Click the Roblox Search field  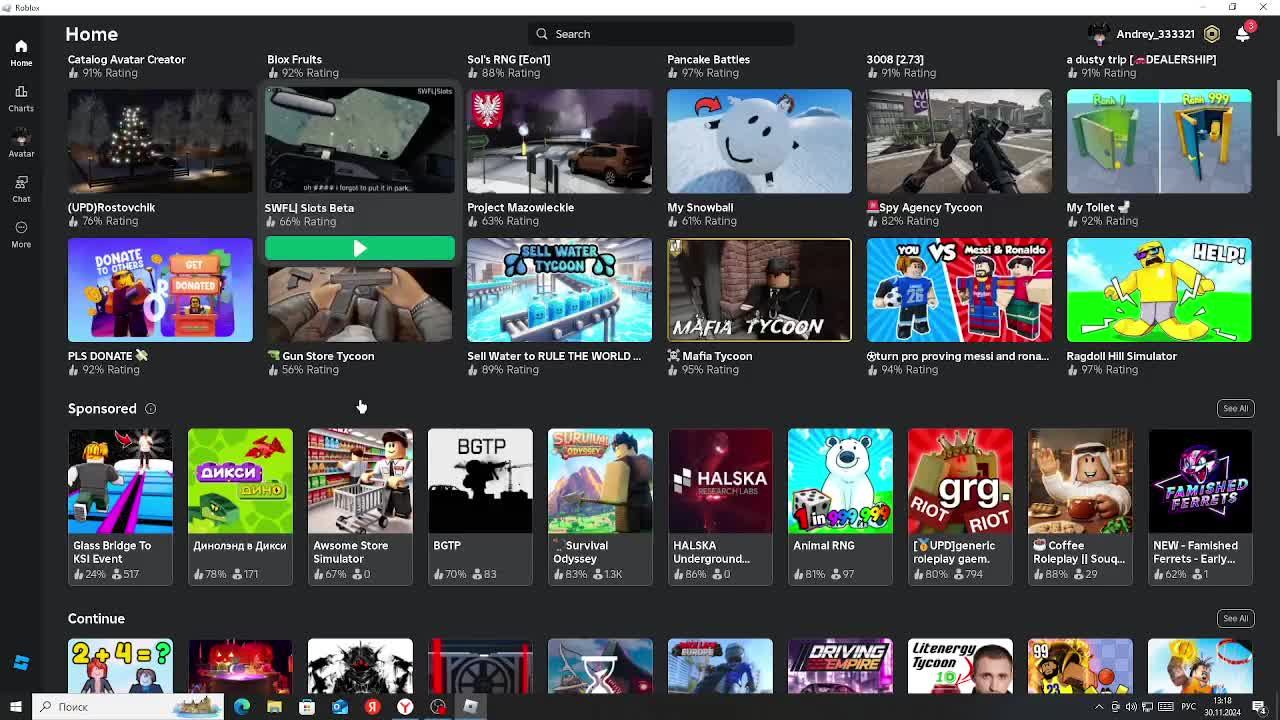661,34
